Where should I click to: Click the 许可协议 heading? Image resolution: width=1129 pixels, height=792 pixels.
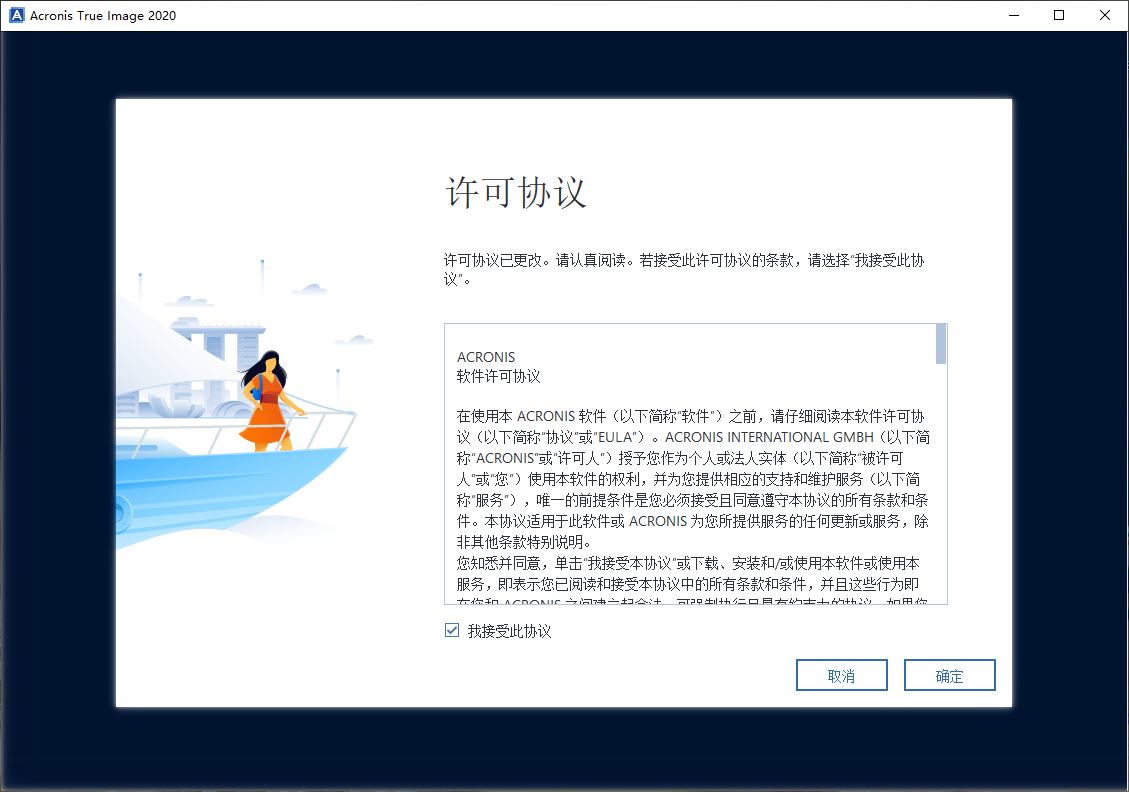(516, 192)
